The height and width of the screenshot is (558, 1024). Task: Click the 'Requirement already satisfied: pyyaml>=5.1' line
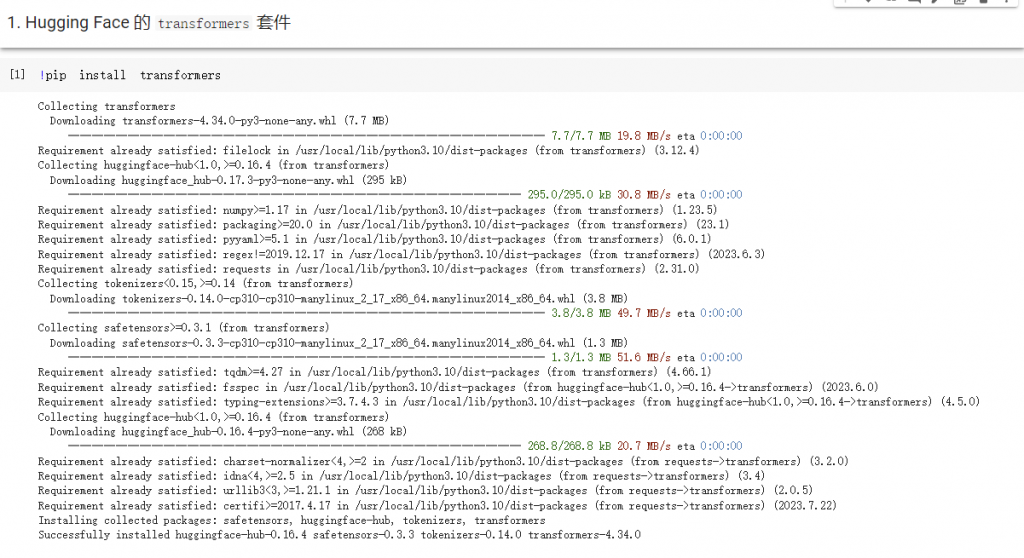(374, 239)
